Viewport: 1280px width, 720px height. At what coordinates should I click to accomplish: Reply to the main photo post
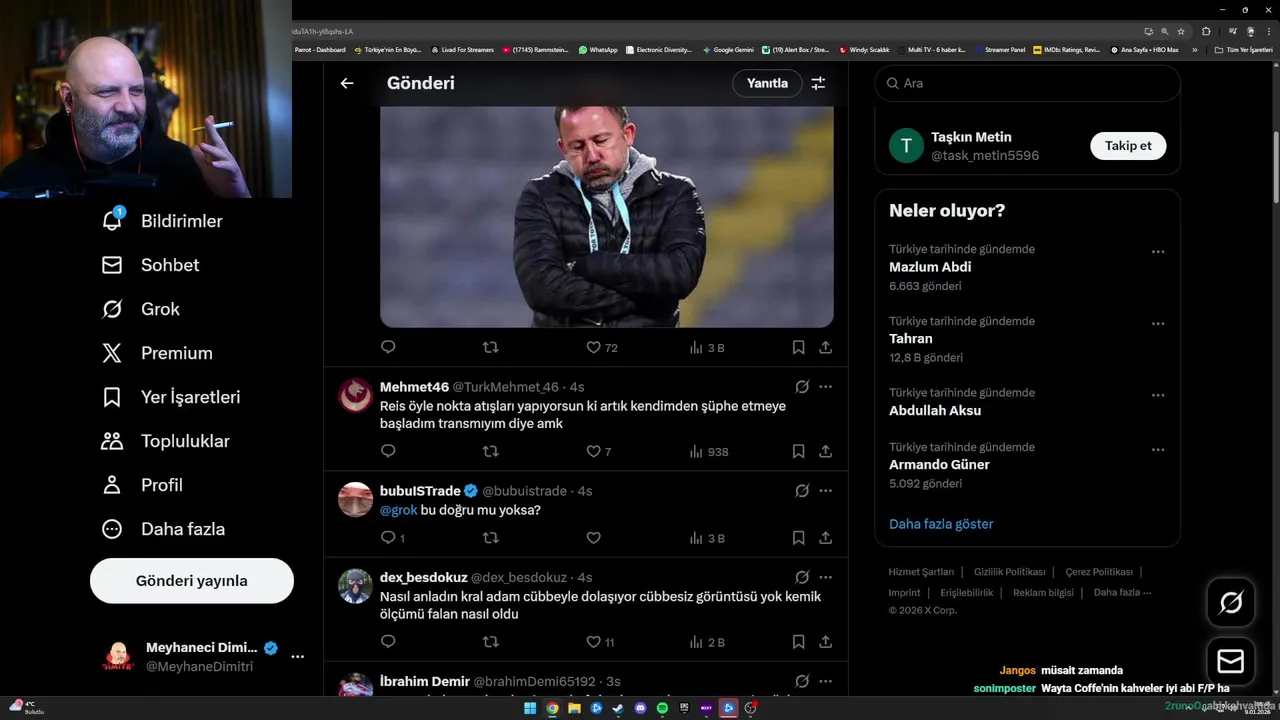388,347
